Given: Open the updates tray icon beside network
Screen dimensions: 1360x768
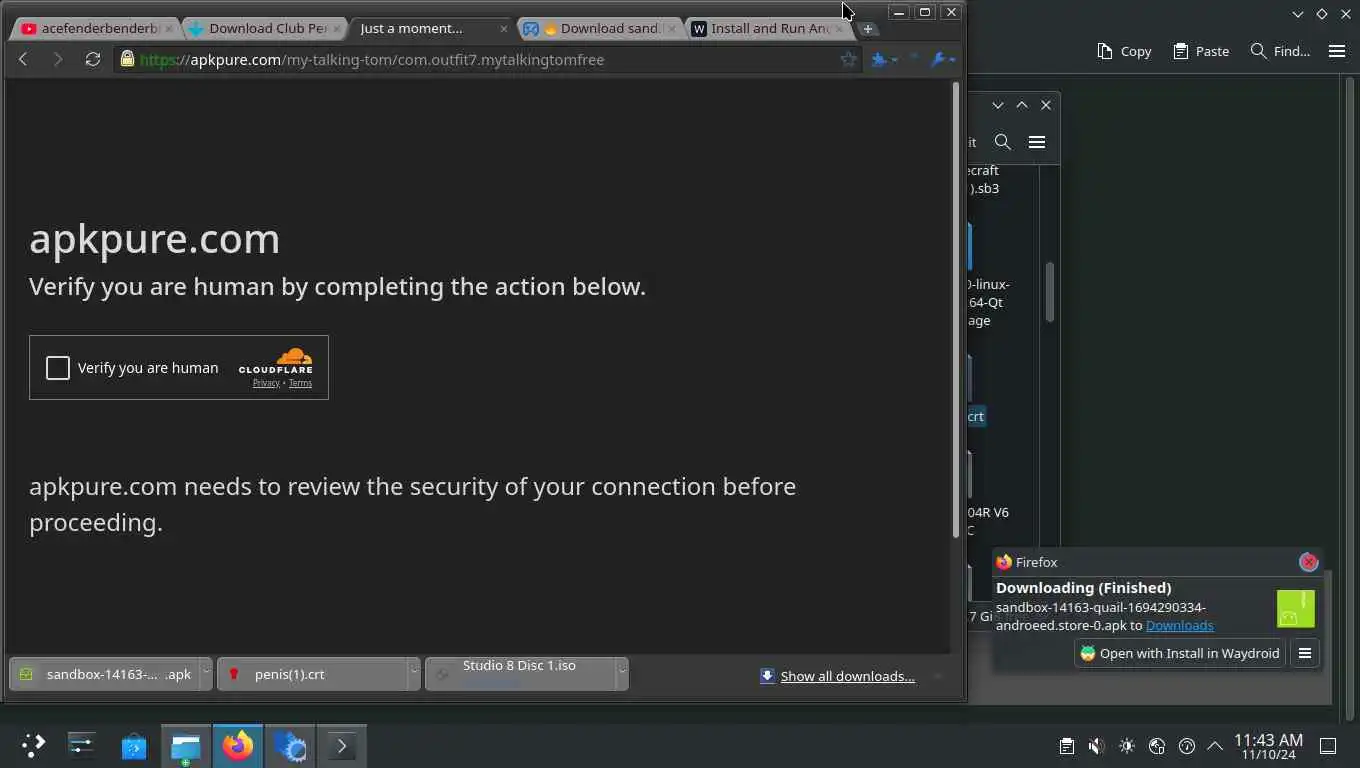Looking at the screenshot, I should (1187, 746).
